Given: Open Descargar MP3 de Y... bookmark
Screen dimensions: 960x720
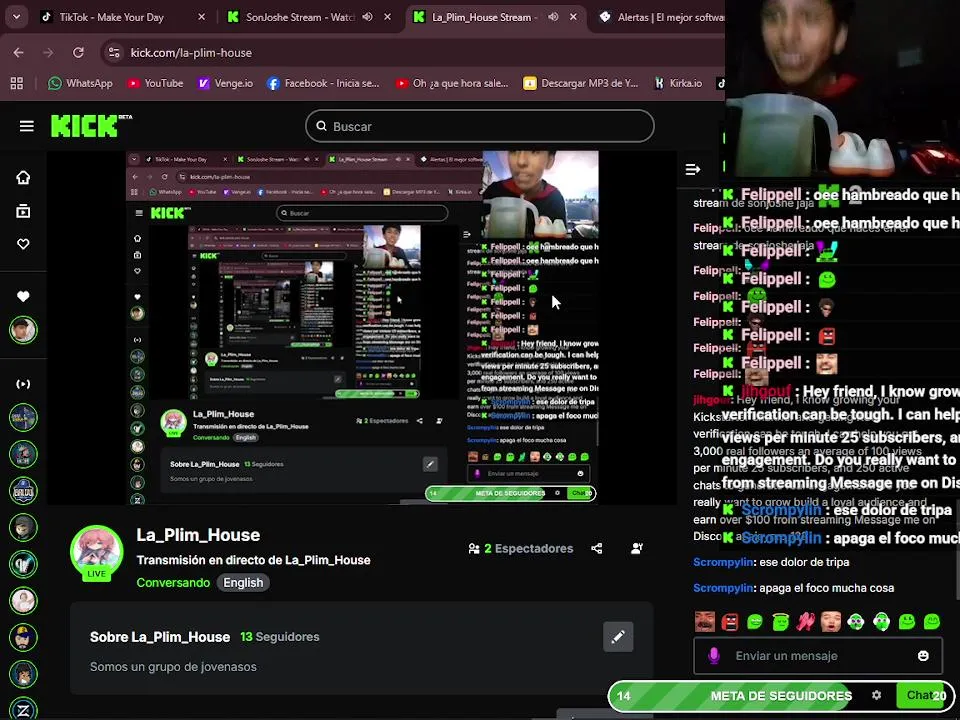Looking at the screenshot, I should click(x=581, y=83).
